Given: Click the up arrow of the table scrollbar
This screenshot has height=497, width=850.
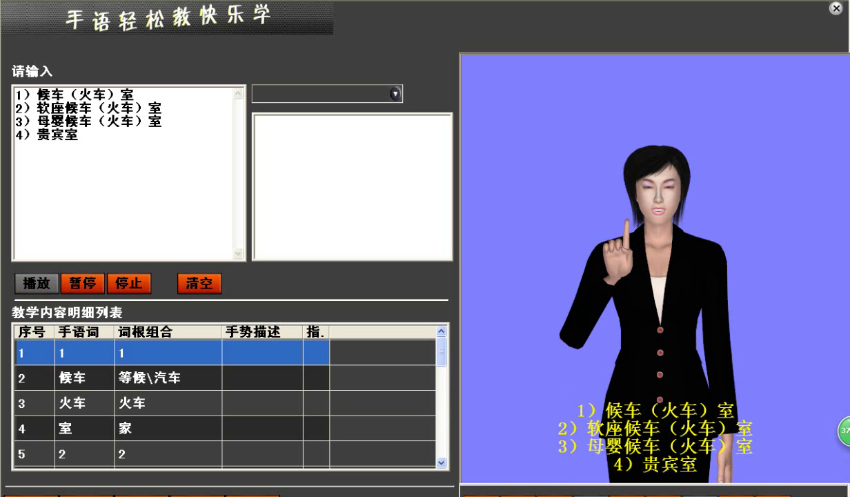Looking at the screenshot, I should coord(441,331).
